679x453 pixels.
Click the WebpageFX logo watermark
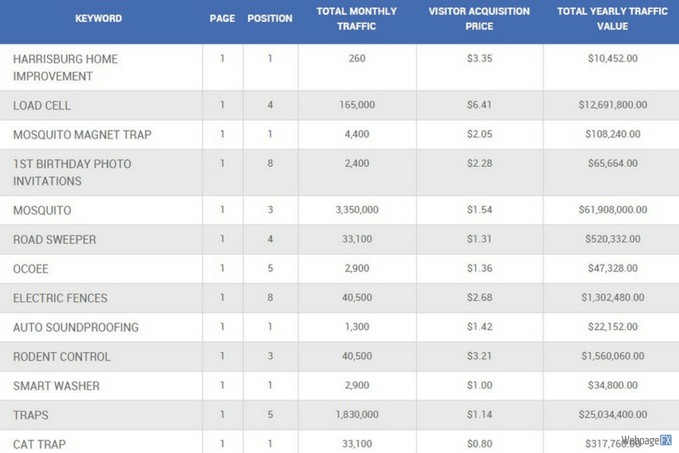click(645, 440)
